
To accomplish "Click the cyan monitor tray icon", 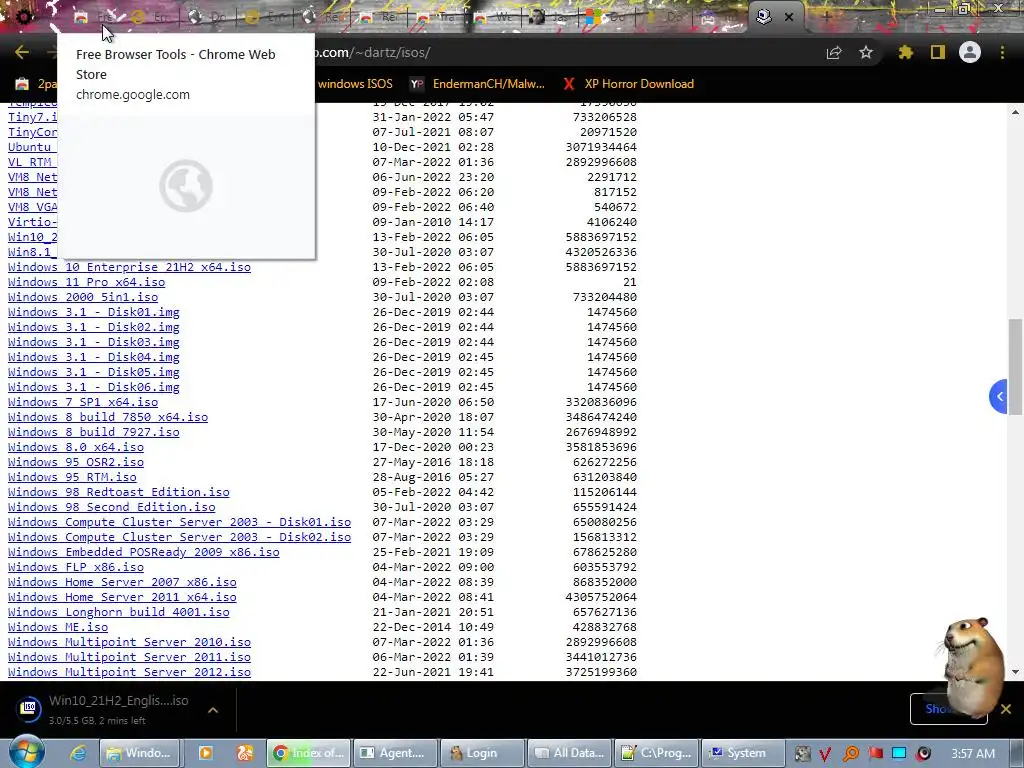I will (899, 754).
